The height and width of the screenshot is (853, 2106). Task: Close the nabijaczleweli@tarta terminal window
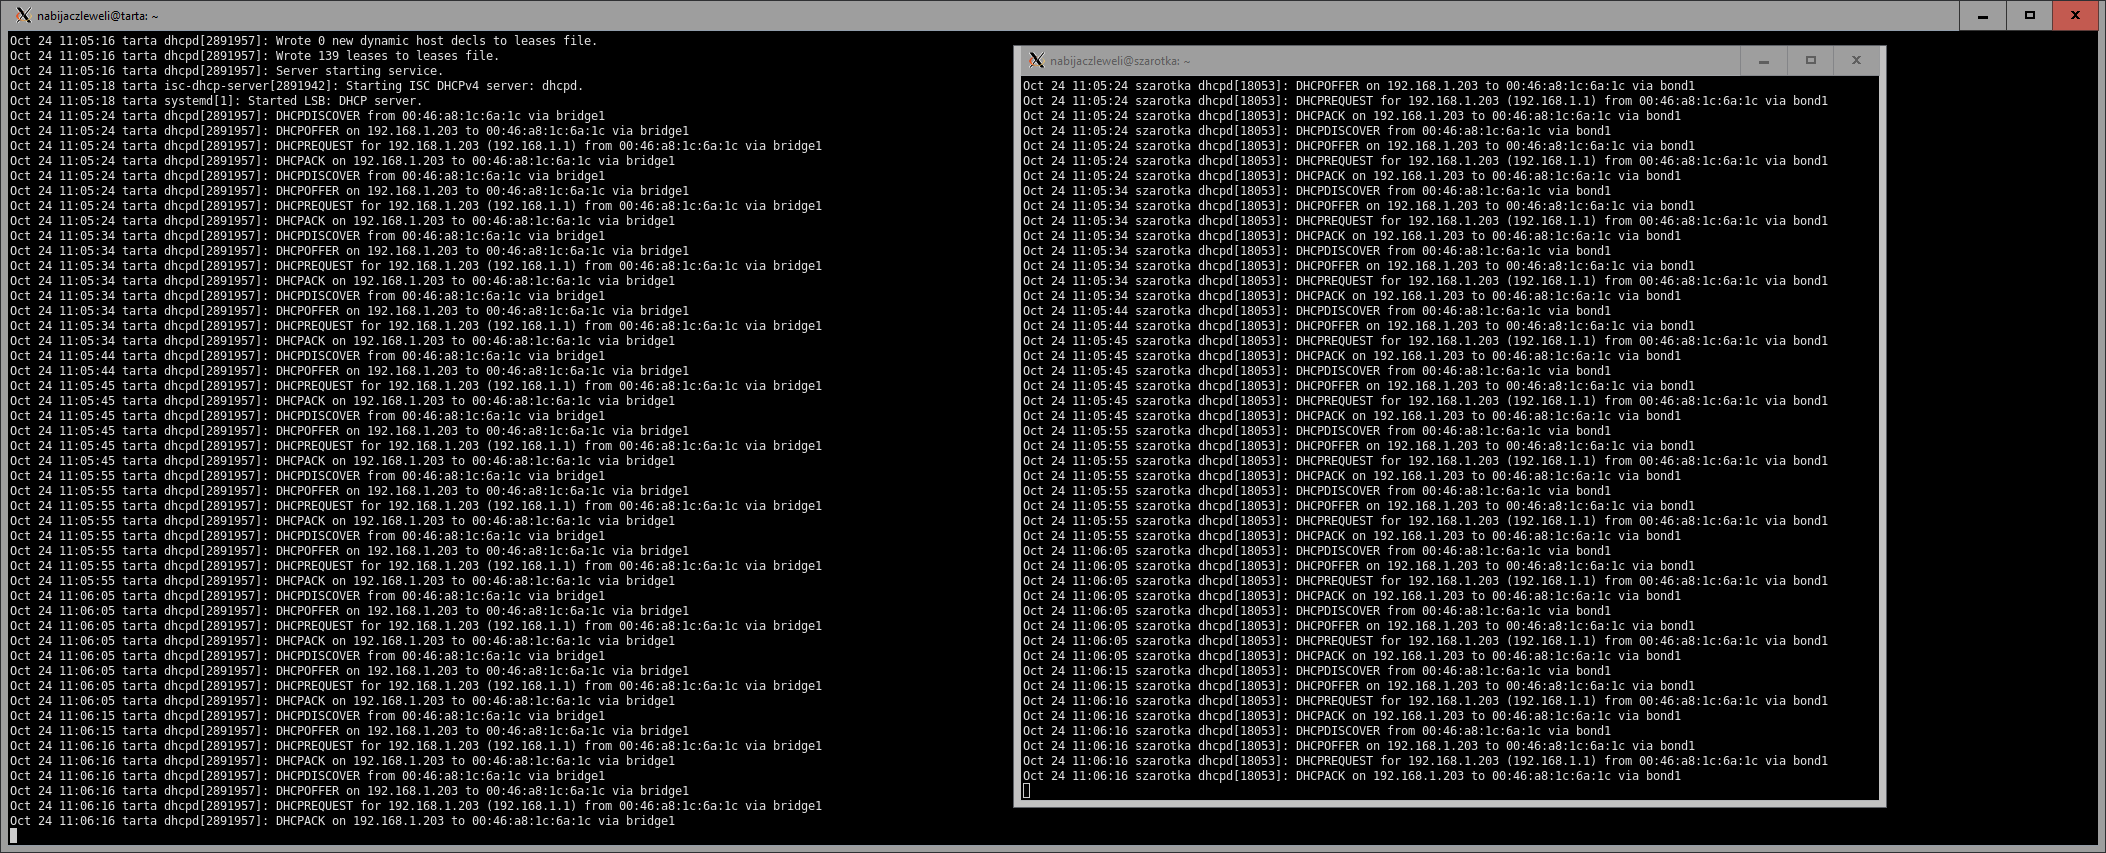(x=2075, y=16)
